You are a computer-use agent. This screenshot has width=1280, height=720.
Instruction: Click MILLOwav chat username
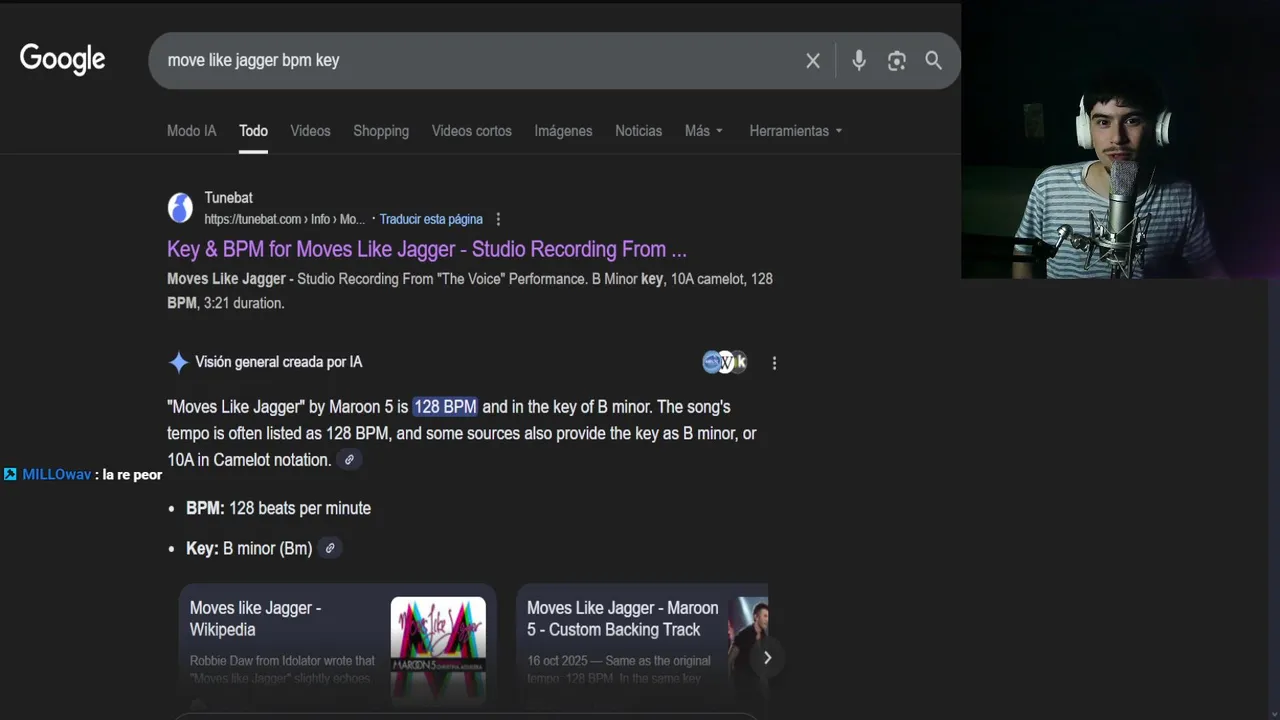(x=57, y=475)
